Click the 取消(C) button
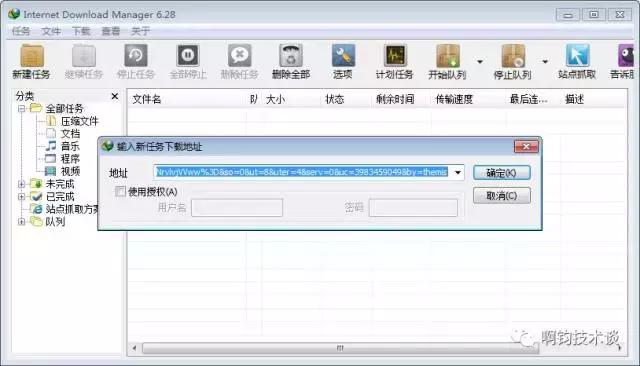Screen dimensions: 640x366 502,196
